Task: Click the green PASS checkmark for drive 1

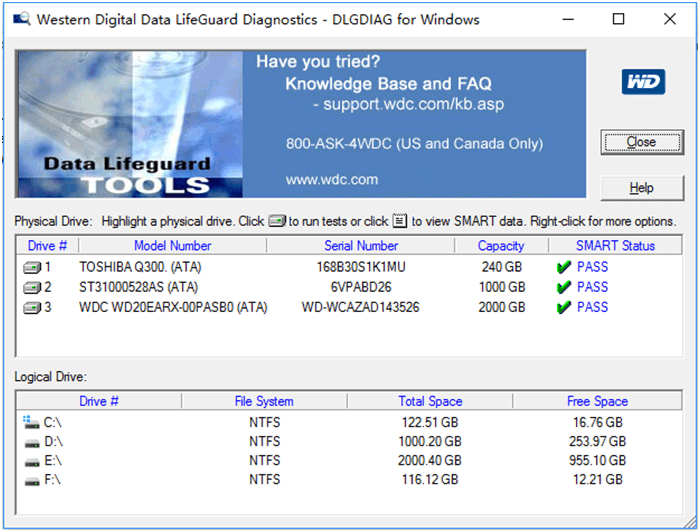Action: point(565,267)
